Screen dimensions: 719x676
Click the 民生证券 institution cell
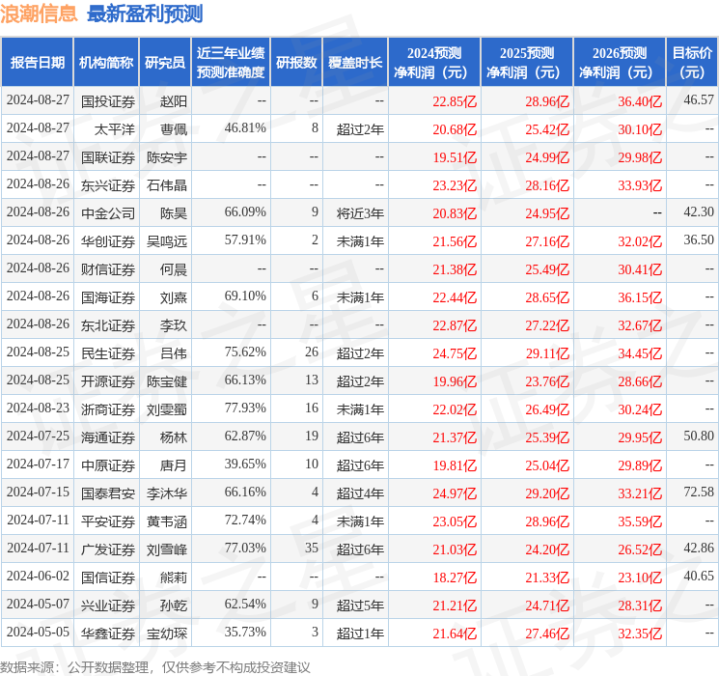[108, 354]
